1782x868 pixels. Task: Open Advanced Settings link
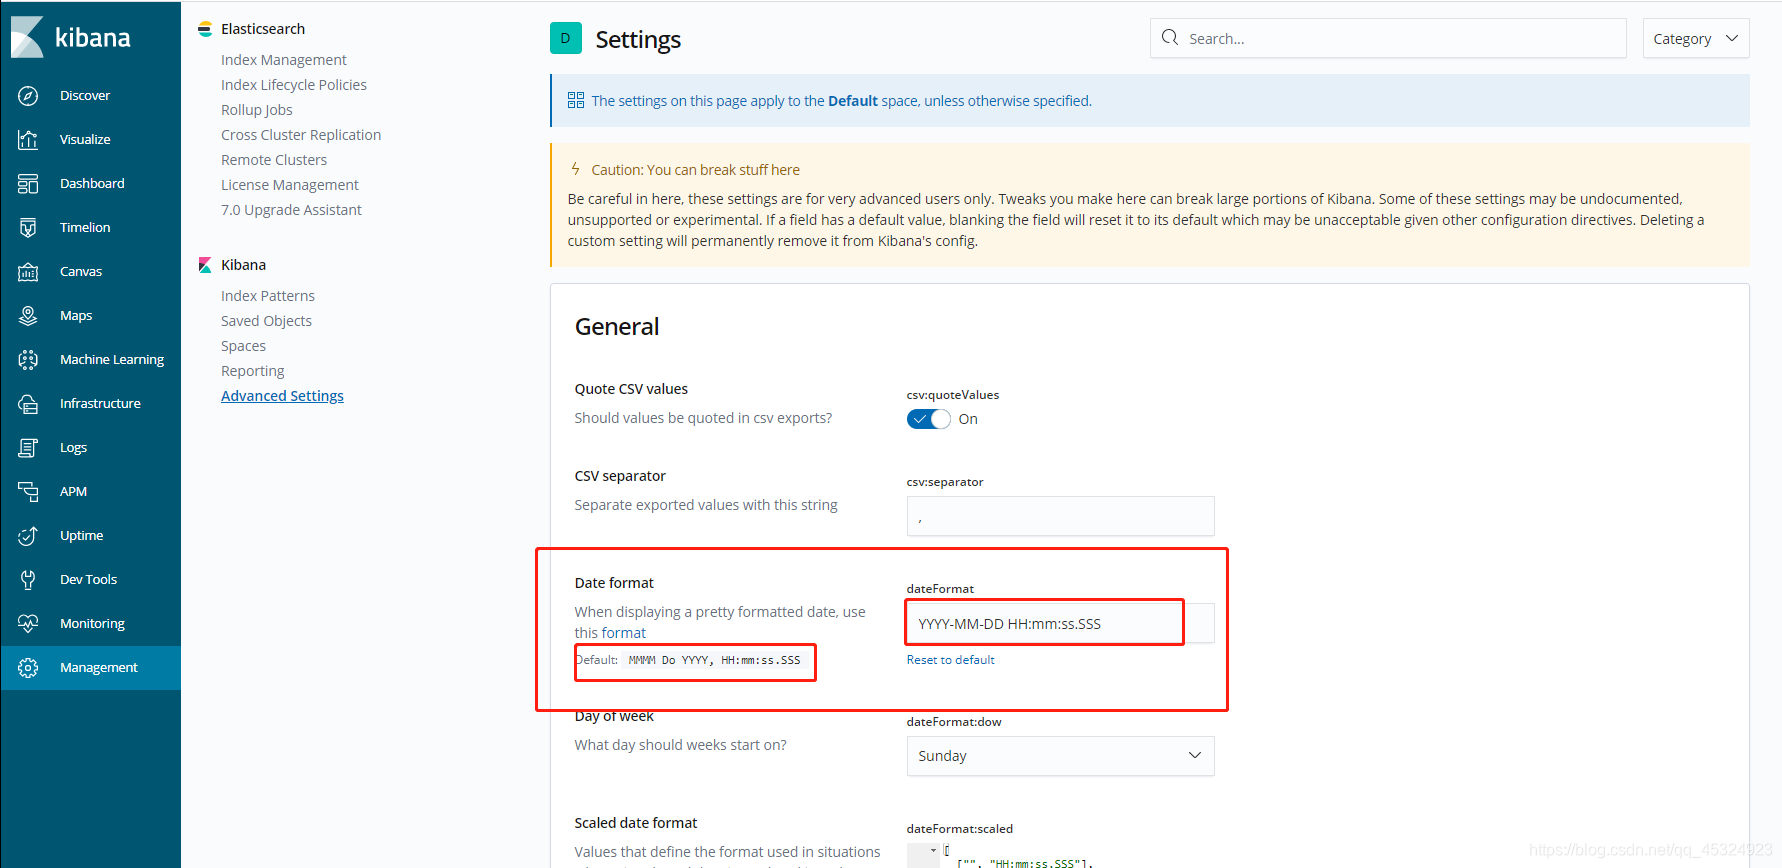(x=282, y=396)
